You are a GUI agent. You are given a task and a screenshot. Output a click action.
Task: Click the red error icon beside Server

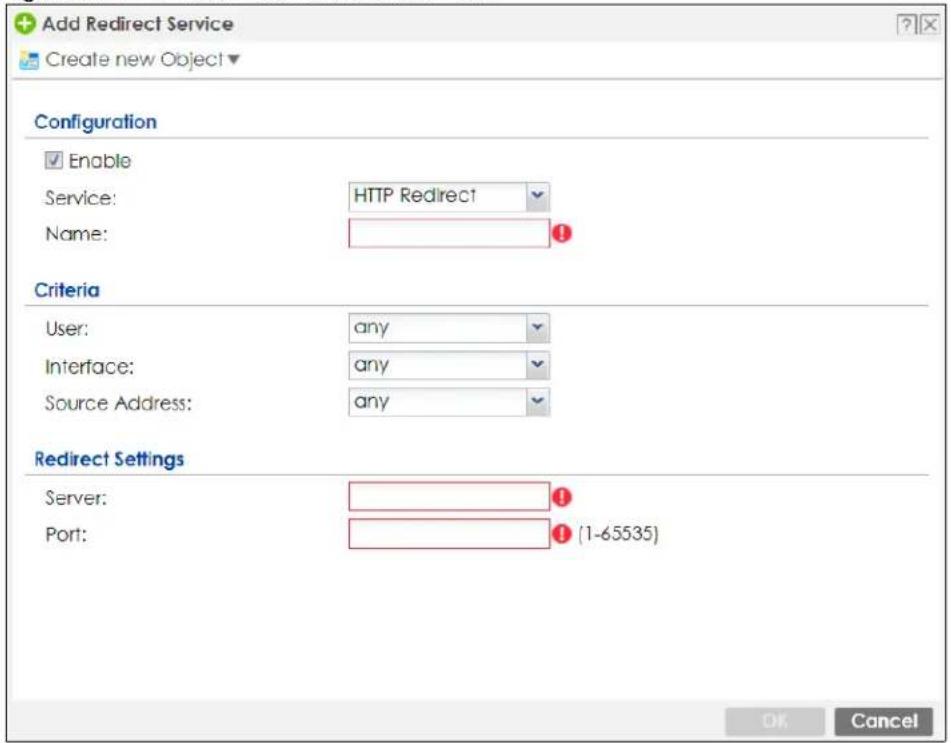pyautogui.click(x=562, y=497)
